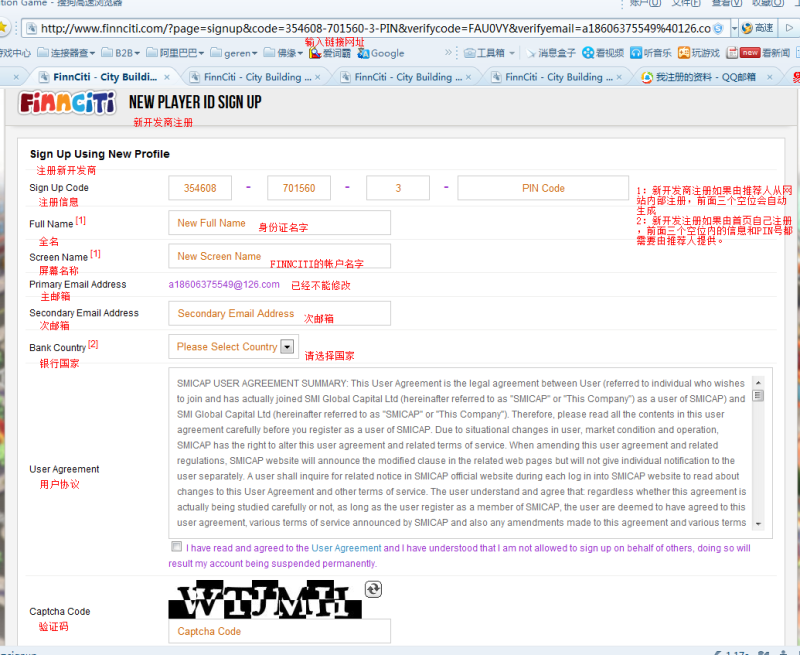Open the Google bookmark

(x=381, y=53)
